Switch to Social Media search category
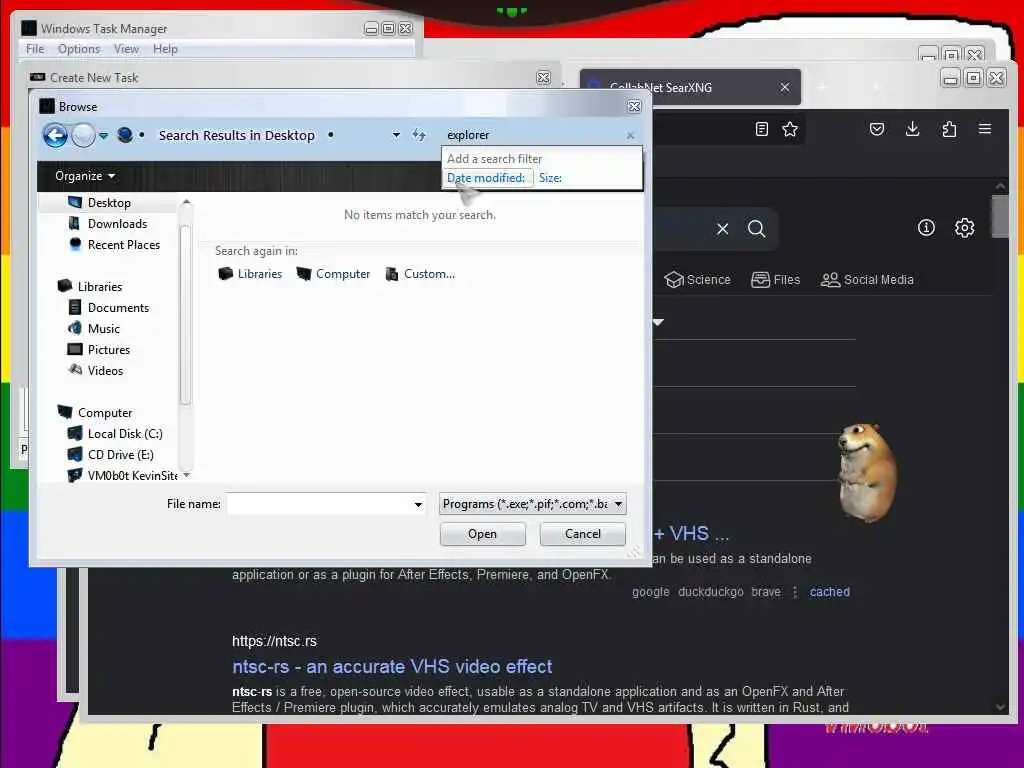 pyautogui.click(x=867, y=280)
